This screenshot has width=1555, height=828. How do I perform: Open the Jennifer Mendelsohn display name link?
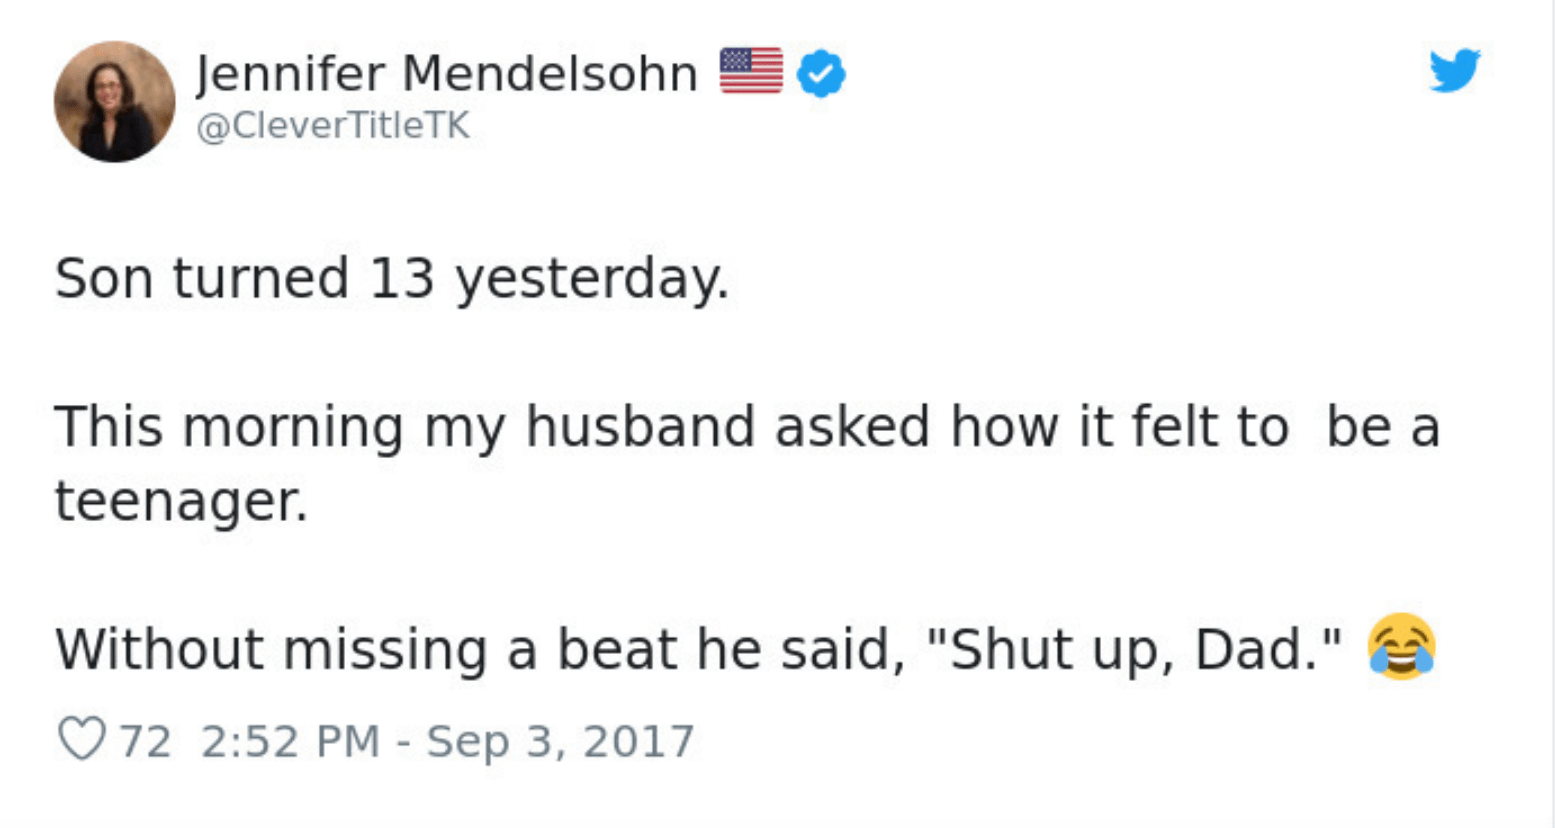pyautogui.click(x=446, y=73)
